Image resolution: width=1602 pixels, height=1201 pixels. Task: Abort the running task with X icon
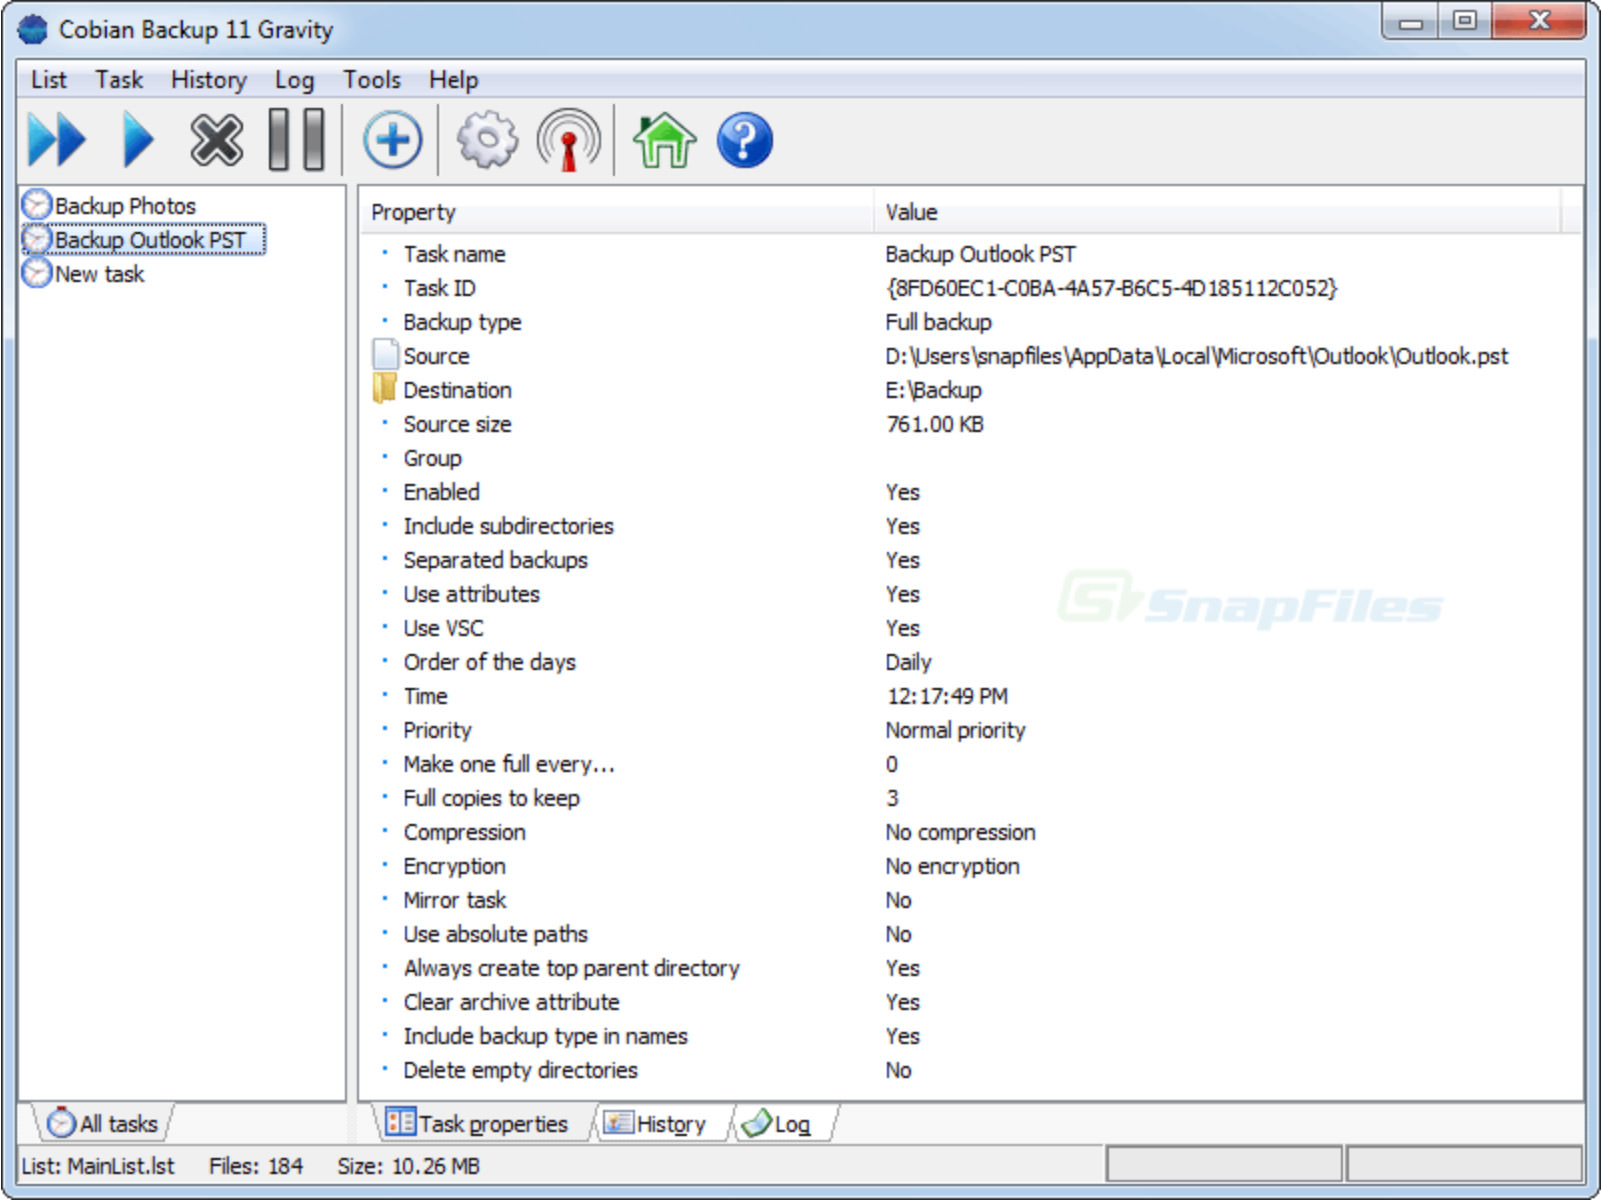point(216,140)
